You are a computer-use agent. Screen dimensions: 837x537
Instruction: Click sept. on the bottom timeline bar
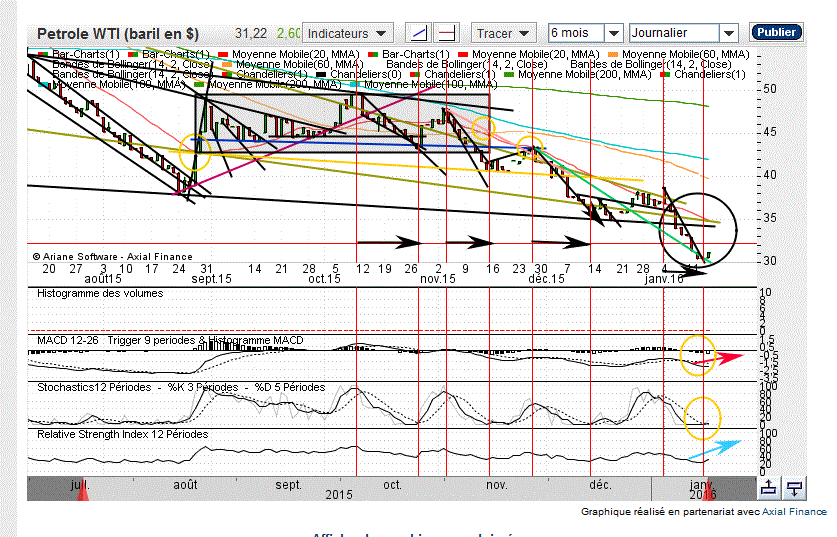point(289,485)
